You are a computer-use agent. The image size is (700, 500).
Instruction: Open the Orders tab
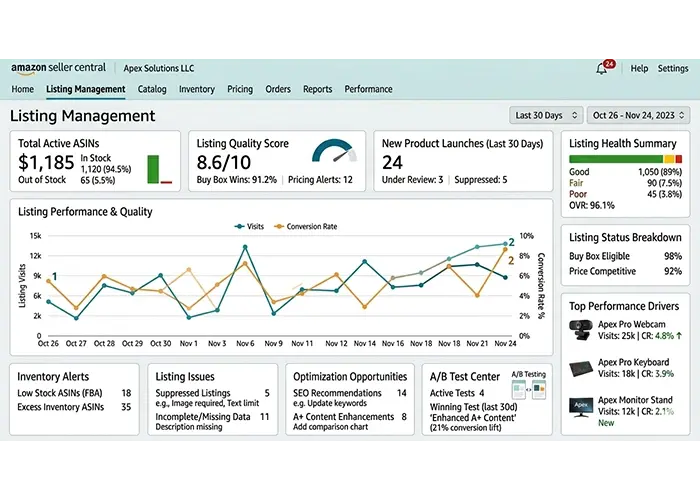tap(278, 89)
